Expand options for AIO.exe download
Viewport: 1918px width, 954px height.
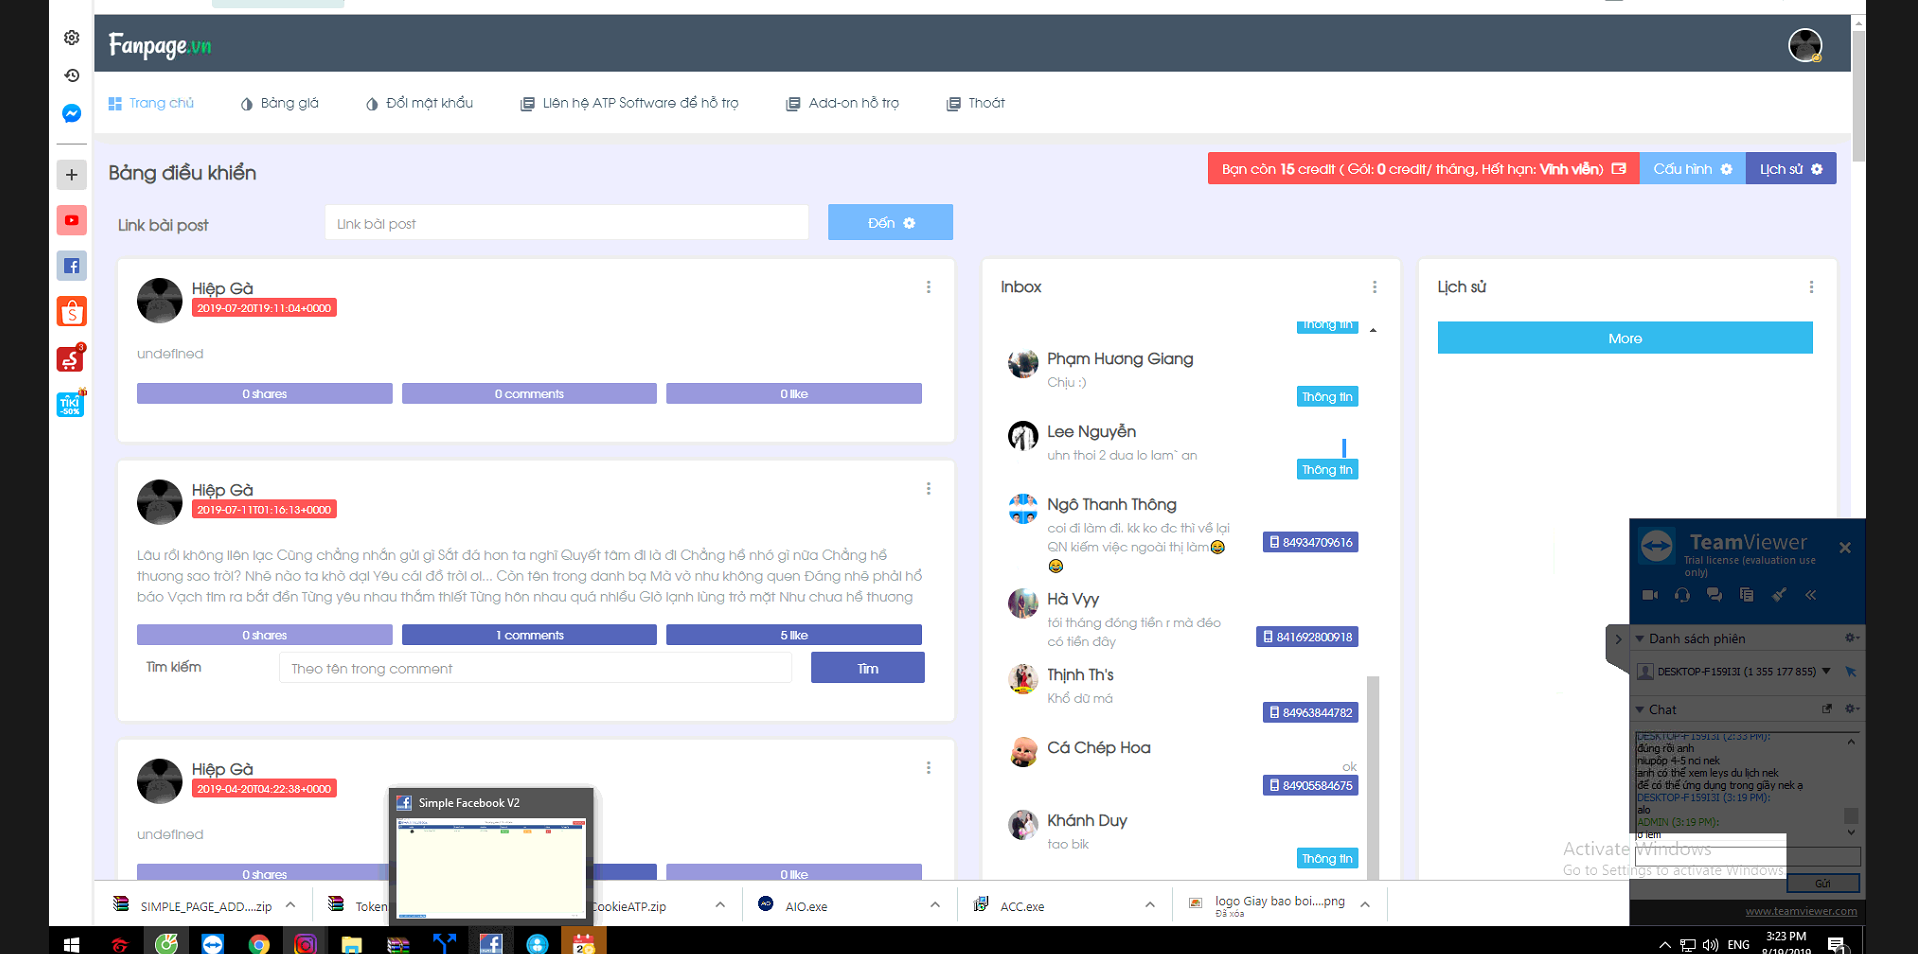point(935,905)
